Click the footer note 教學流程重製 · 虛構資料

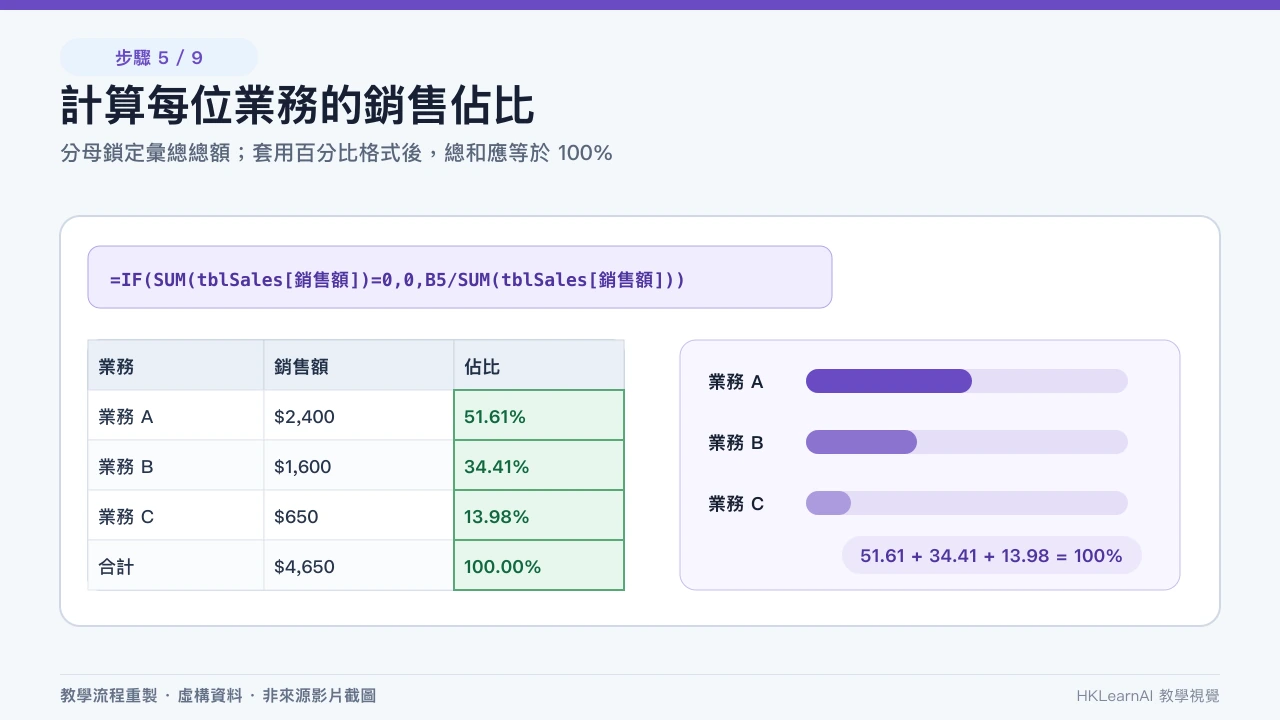(218, 695)
